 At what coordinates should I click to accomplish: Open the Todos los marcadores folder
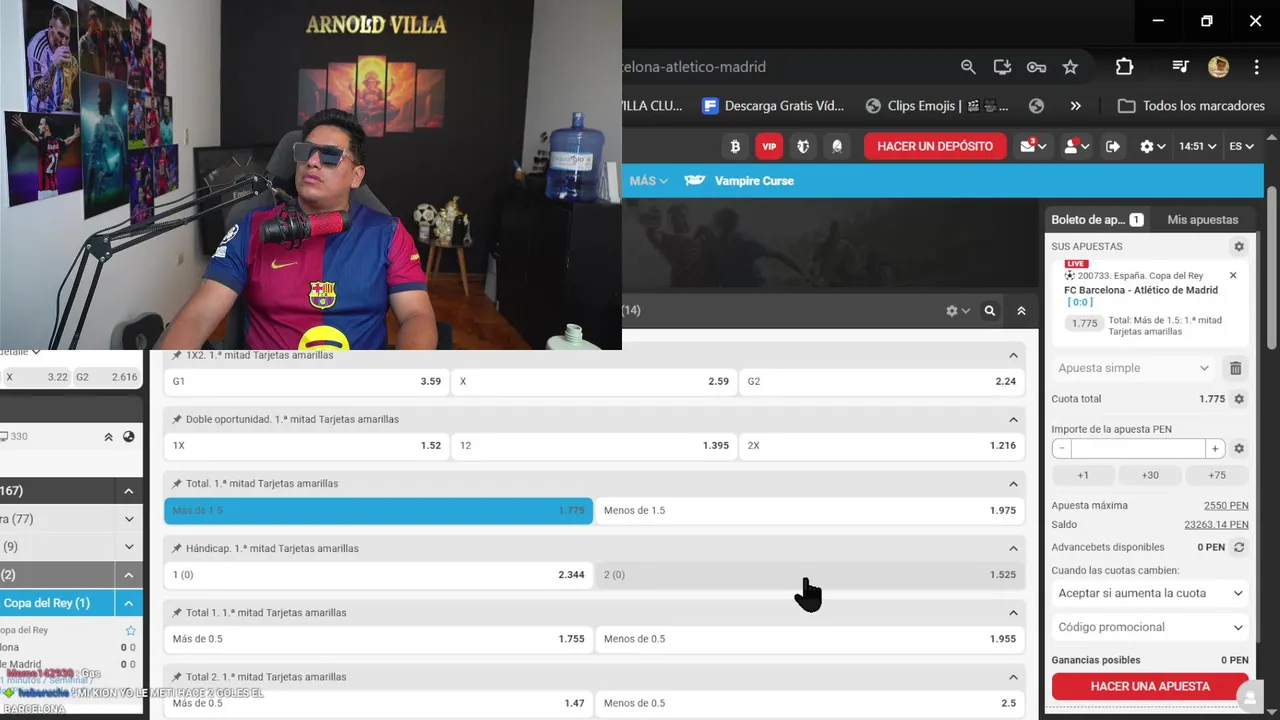[1191, 106]
